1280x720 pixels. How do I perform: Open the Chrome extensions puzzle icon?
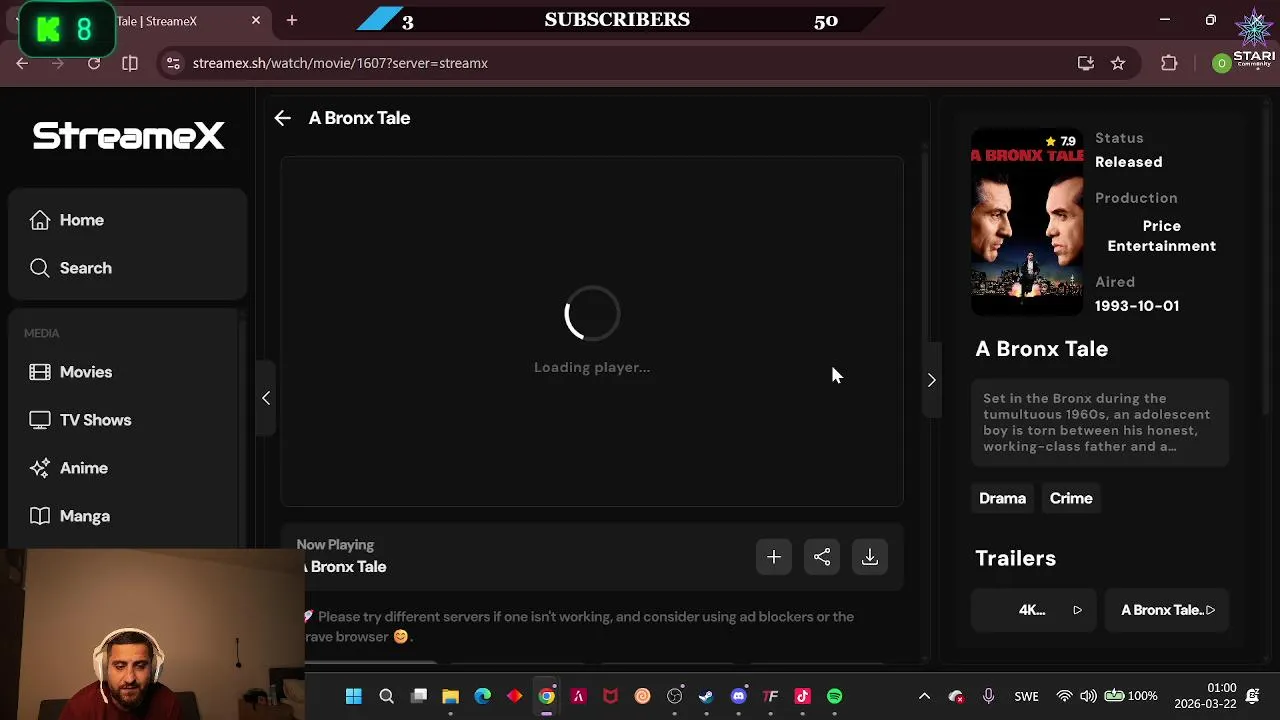[1169, 63]
